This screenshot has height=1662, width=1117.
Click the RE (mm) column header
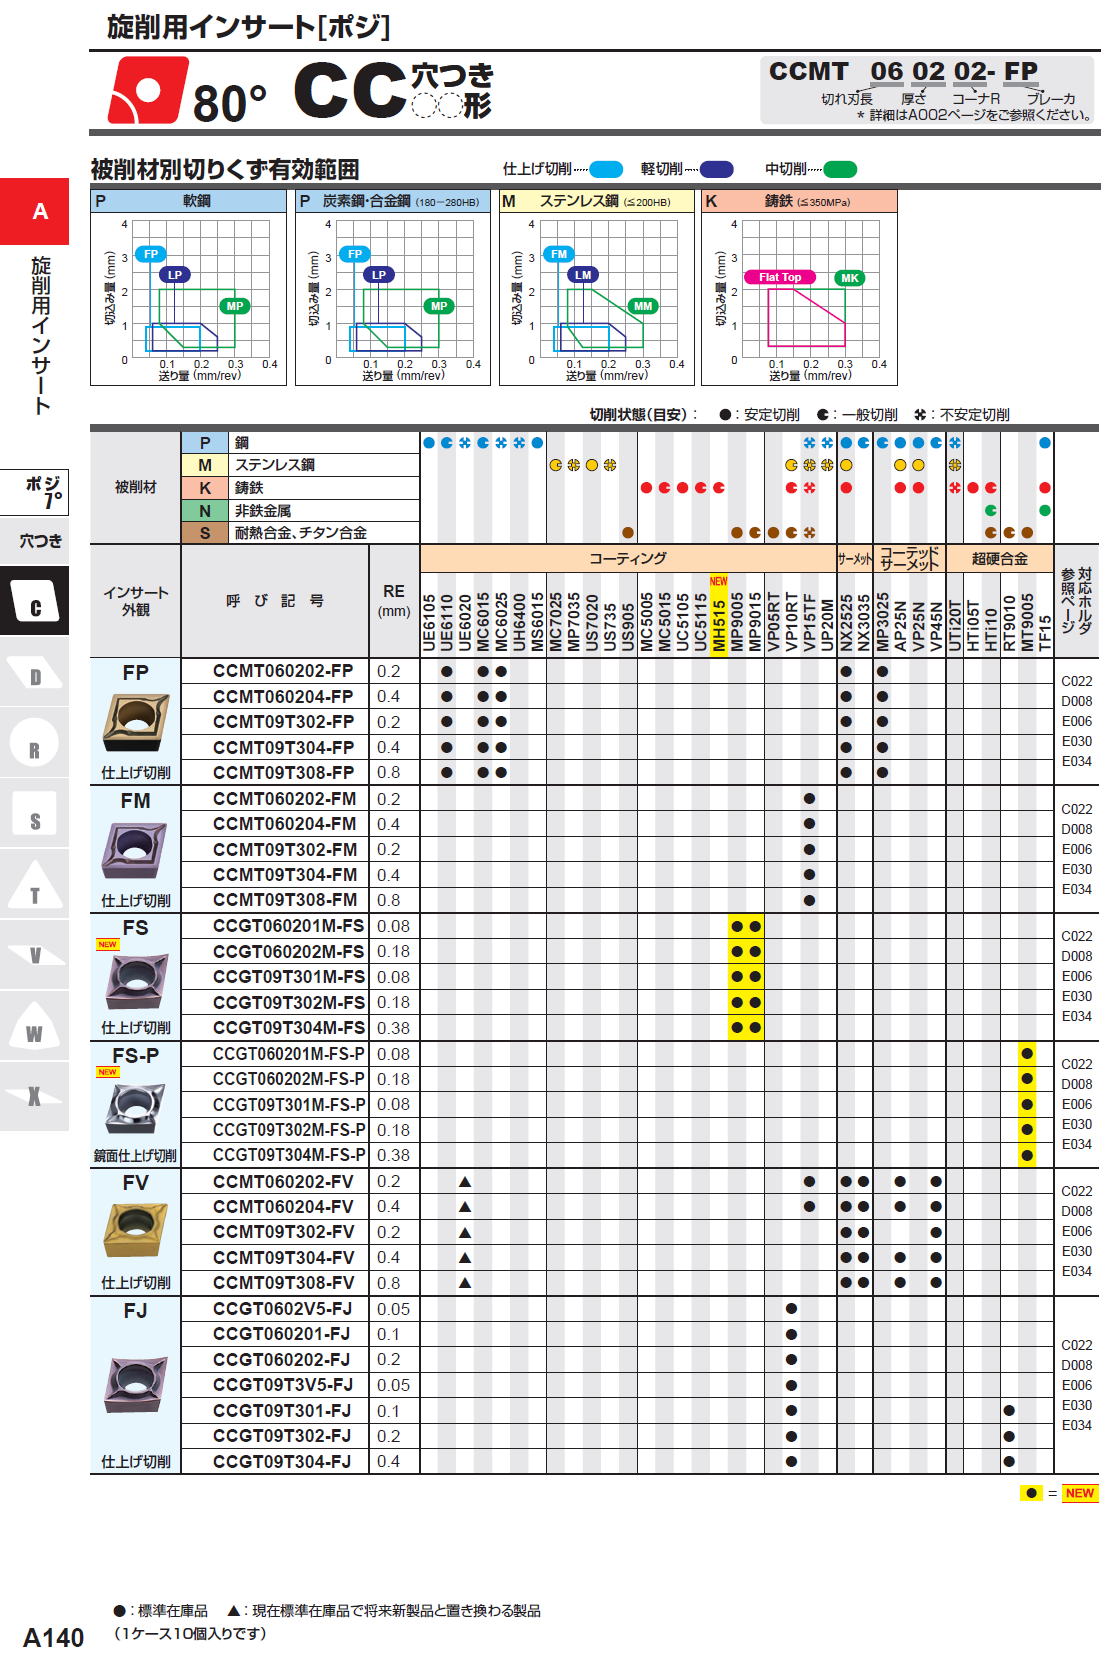394,601
